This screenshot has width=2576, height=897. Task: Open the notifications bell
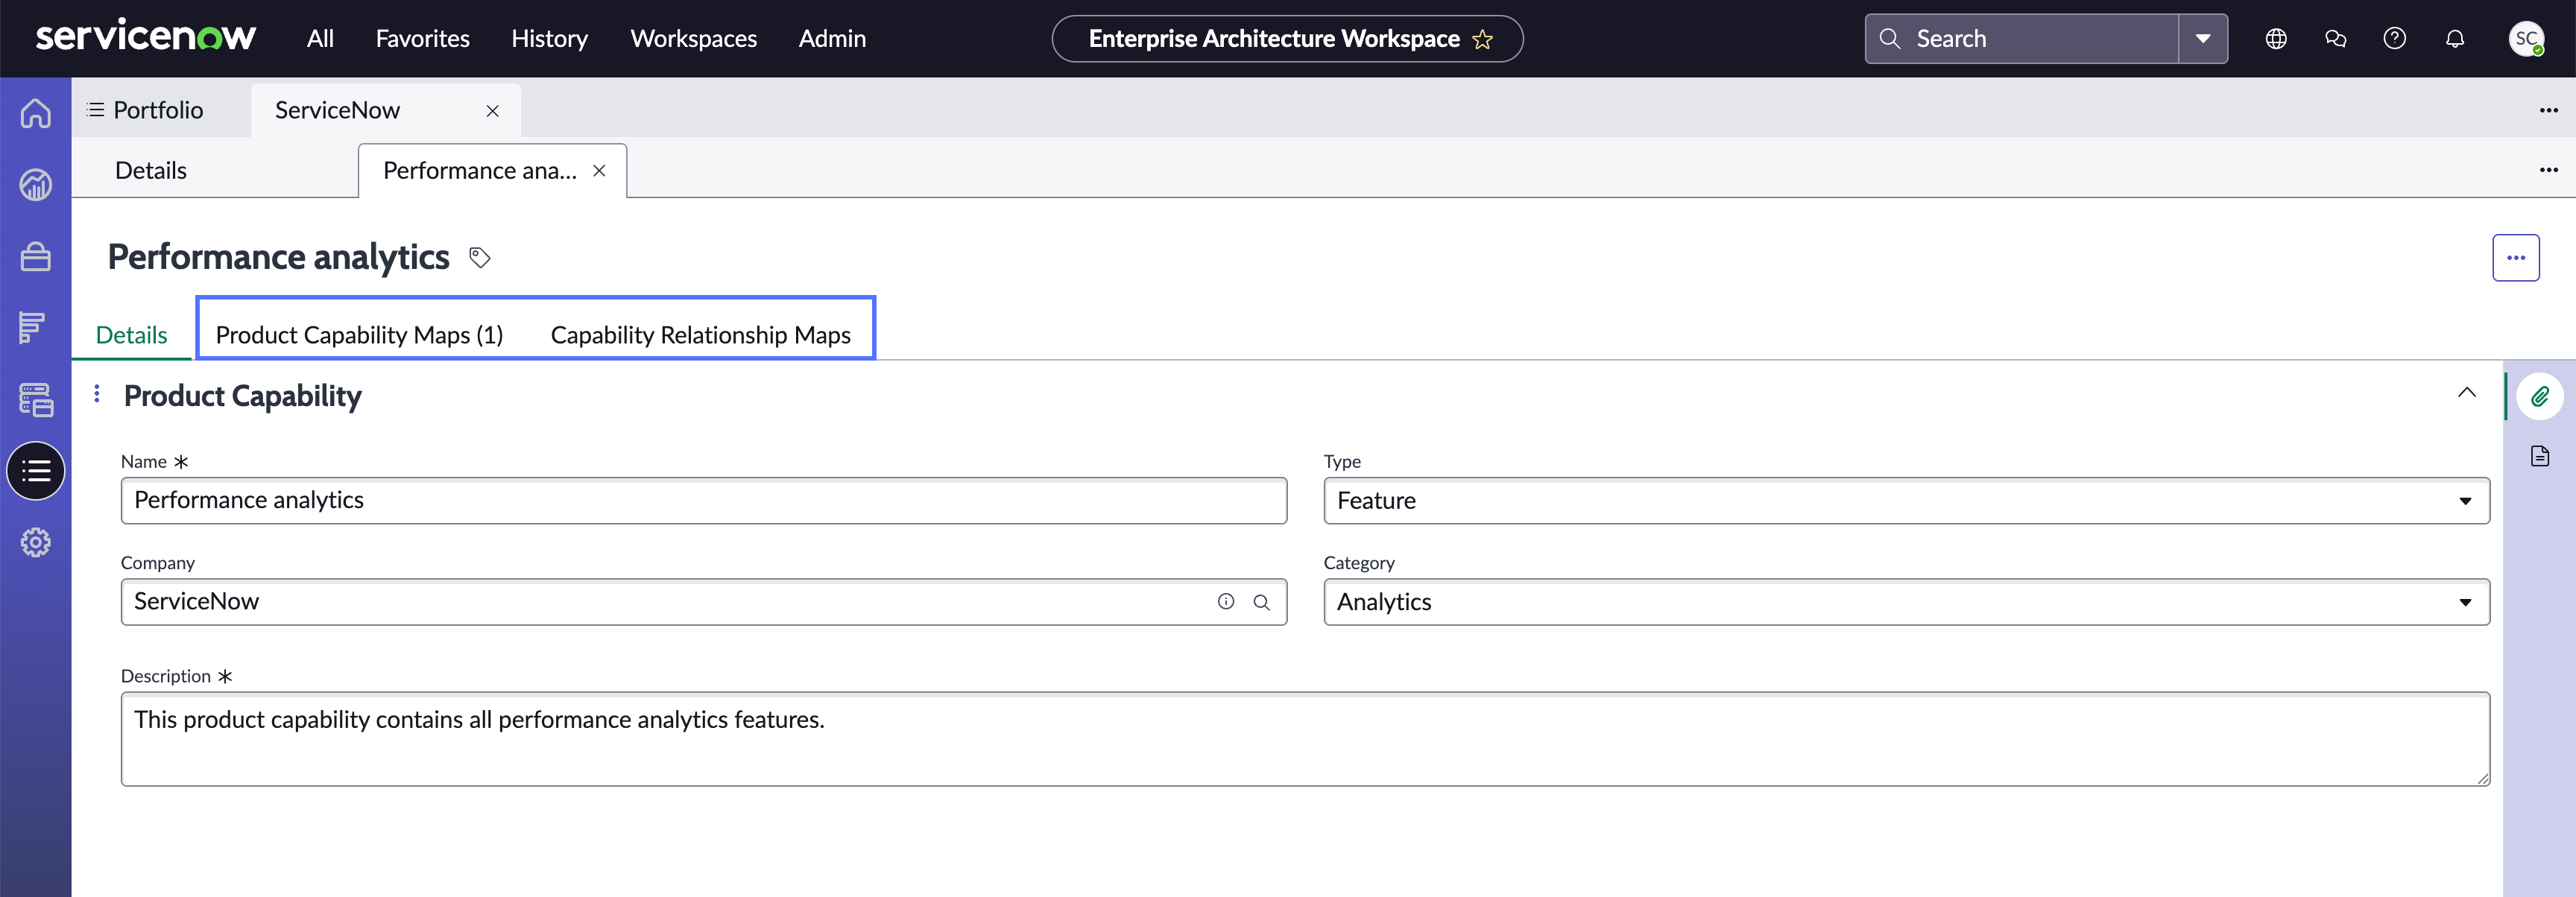pos(2455,39)
